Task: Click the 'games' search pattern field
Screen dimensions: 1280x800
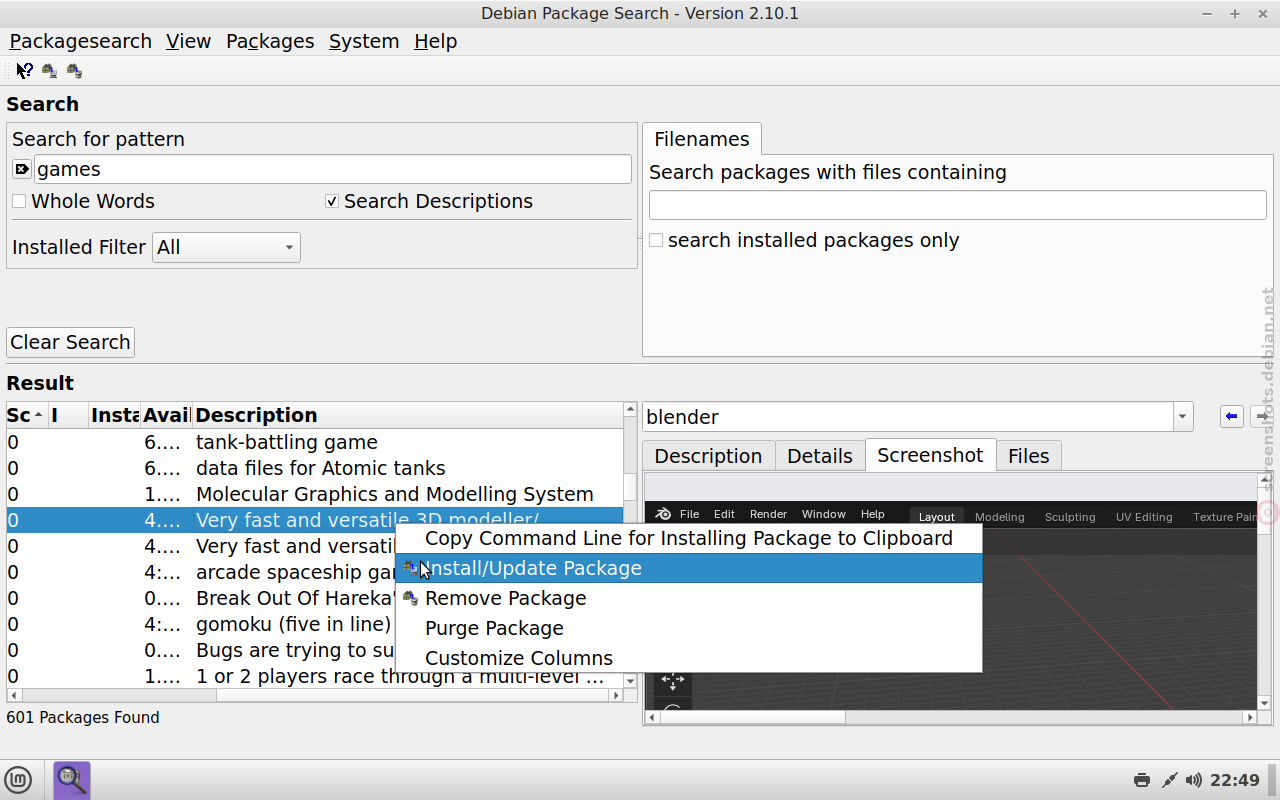Action: point(333,169)
